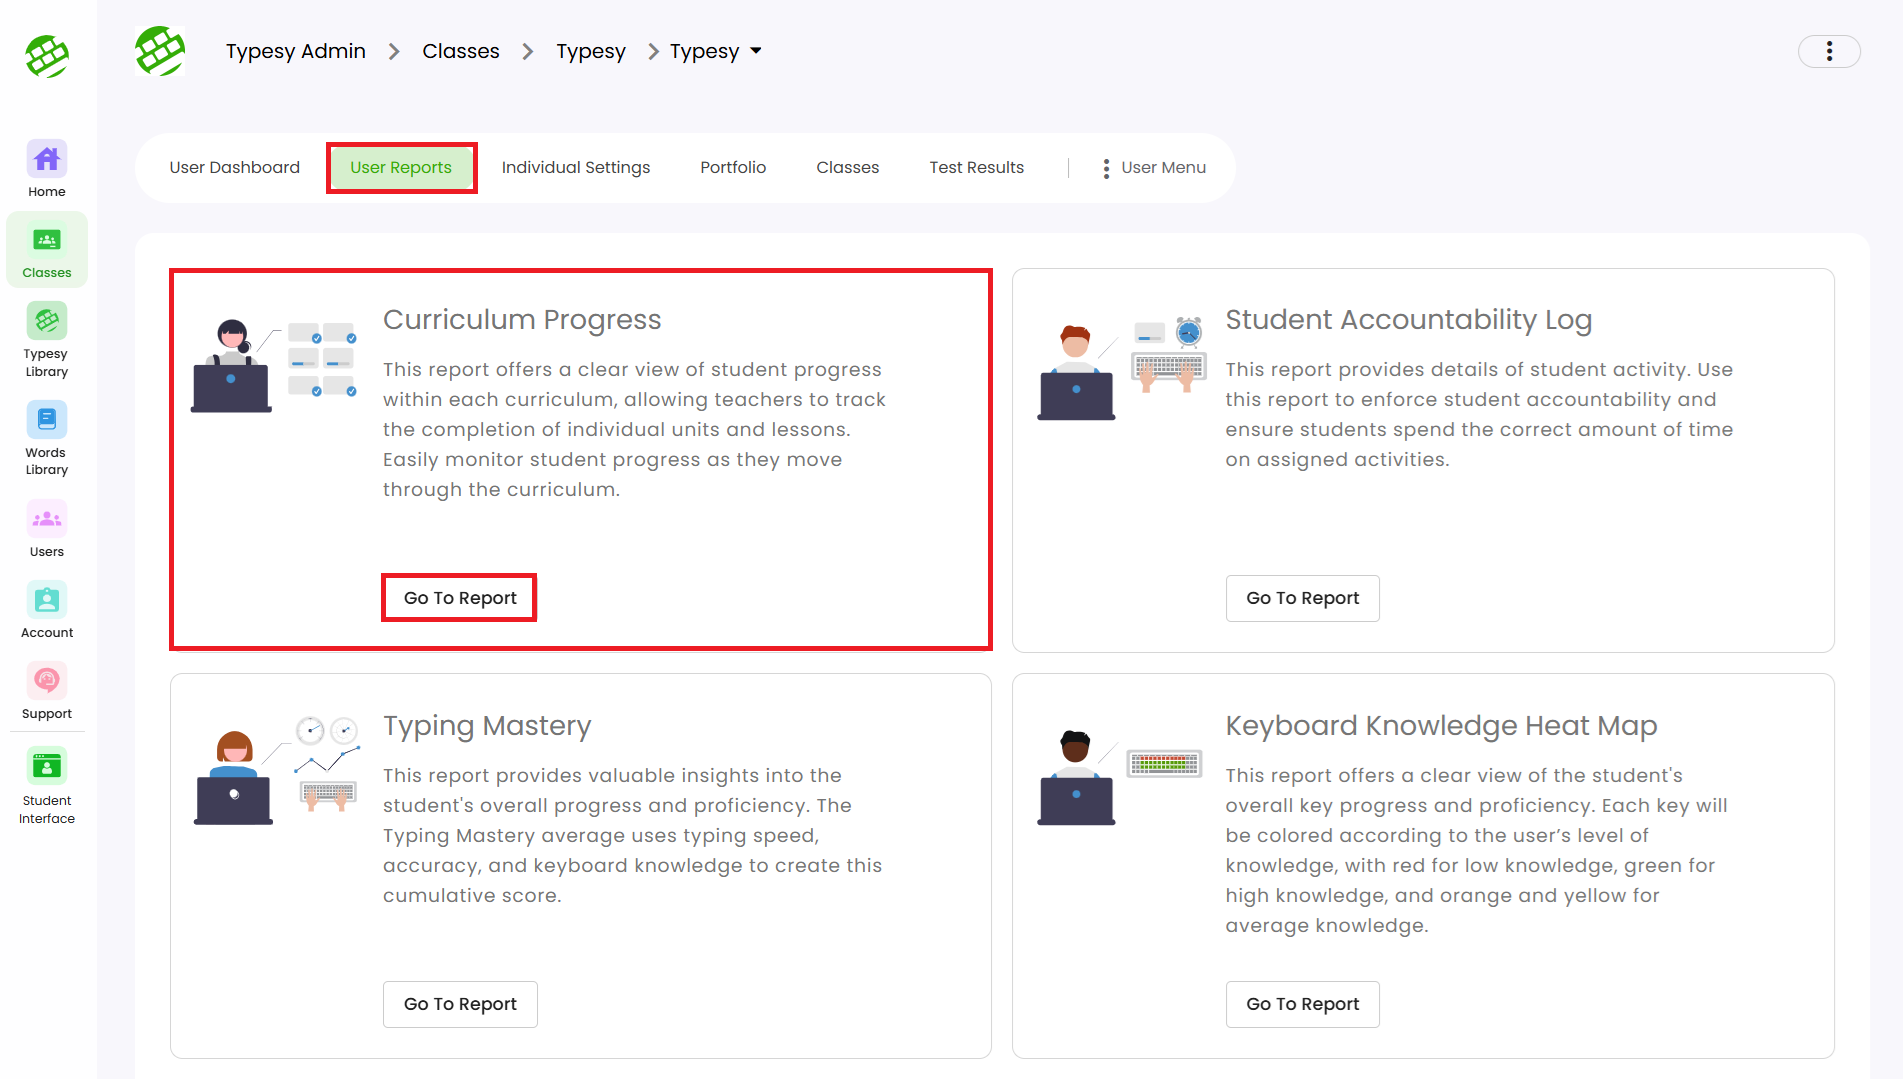Open Student Accountability Log report
The height and width of the screenshot is (1079, 1903).
pyautogui.click(x=1302, y=598)
